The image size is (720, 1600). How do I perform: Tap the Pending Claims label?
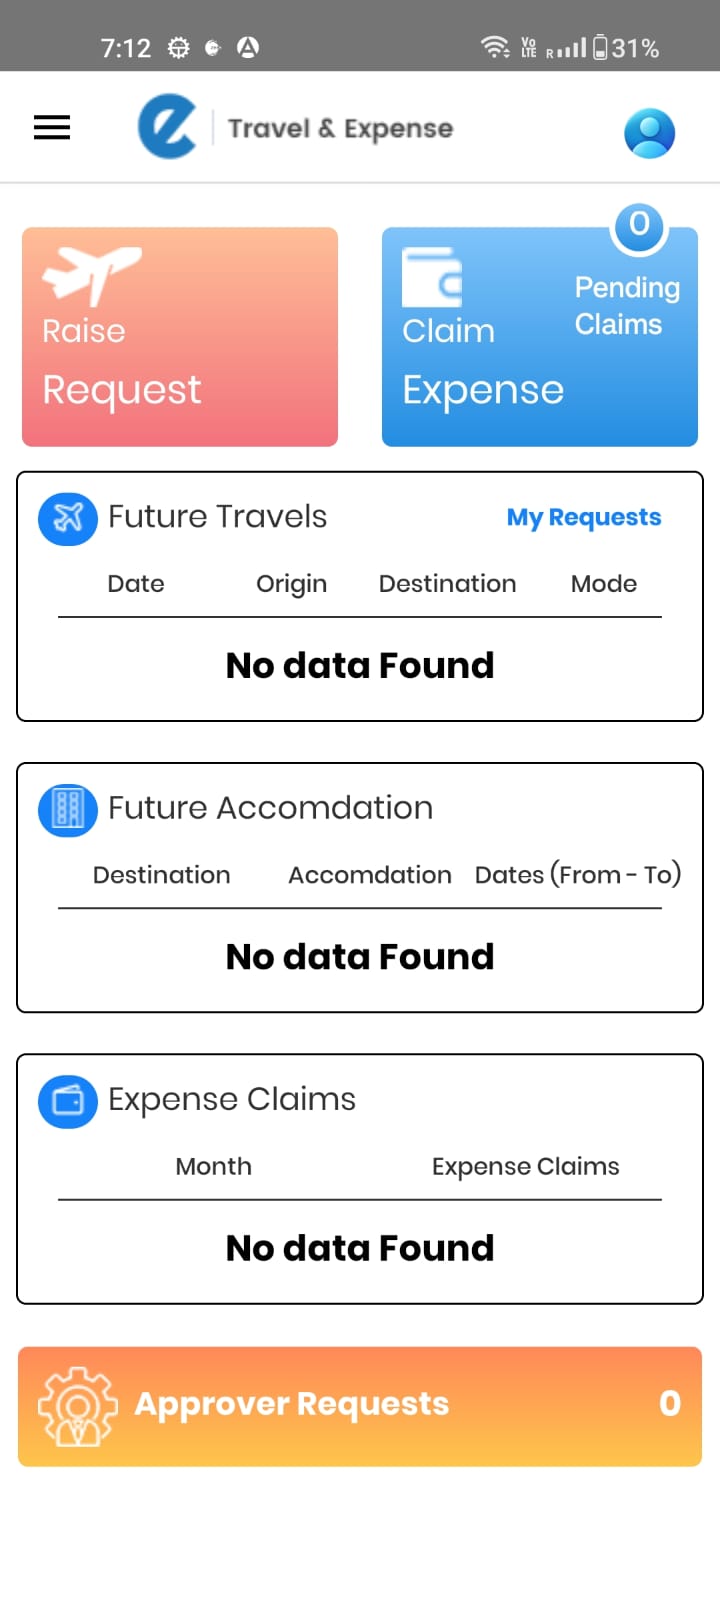[x=626, y=306]
